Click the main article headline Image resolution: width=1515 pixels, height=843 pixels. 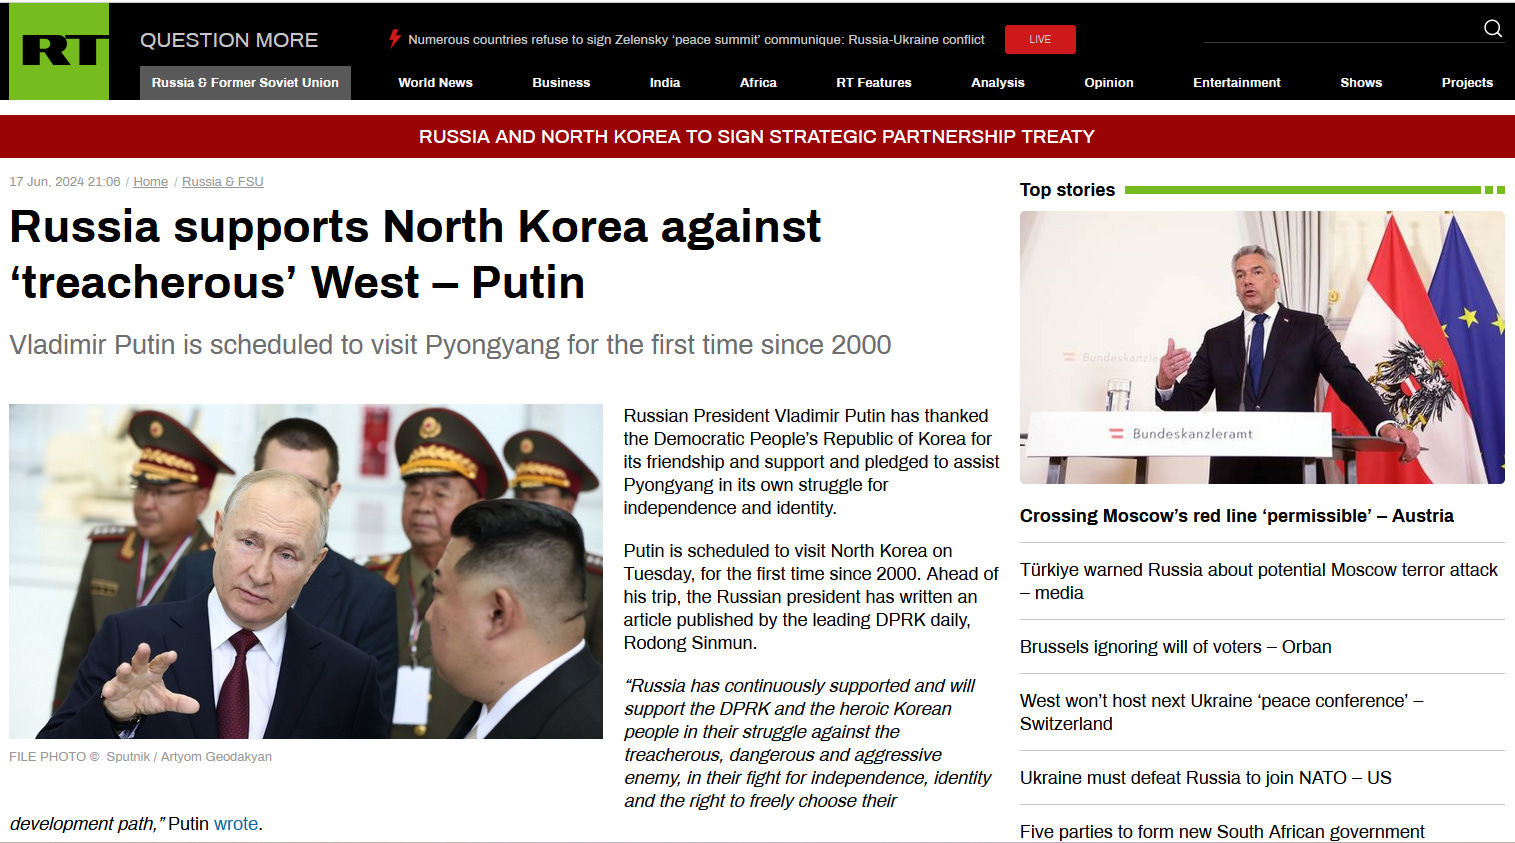[x=415, y=255]
